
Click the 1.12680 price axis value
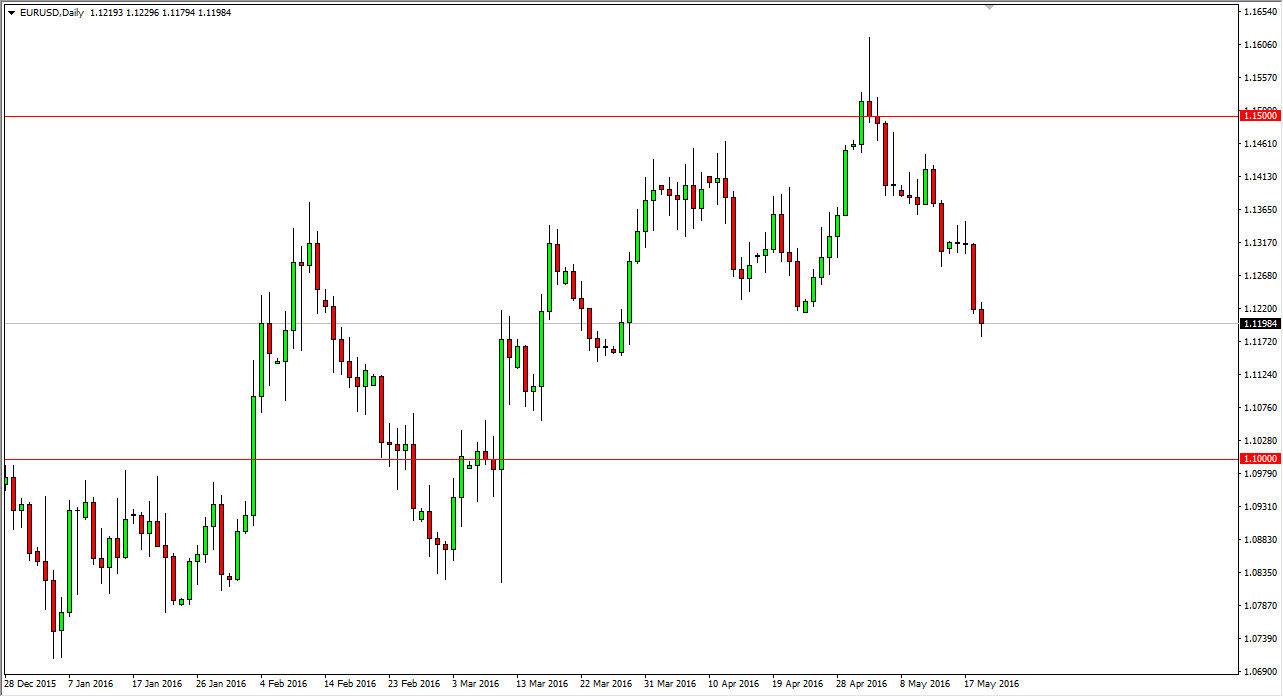(1260, 276)
